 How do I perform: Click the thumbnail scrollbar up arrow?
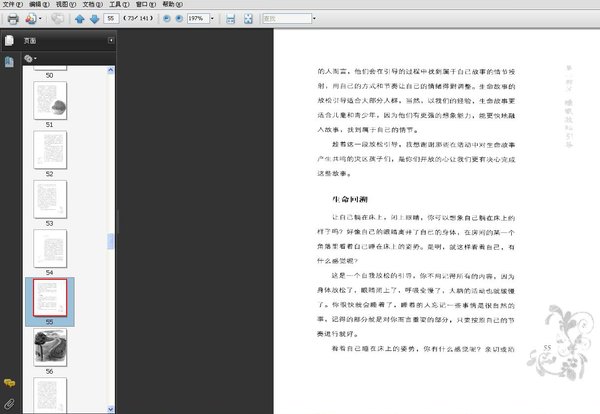[111, 70]
